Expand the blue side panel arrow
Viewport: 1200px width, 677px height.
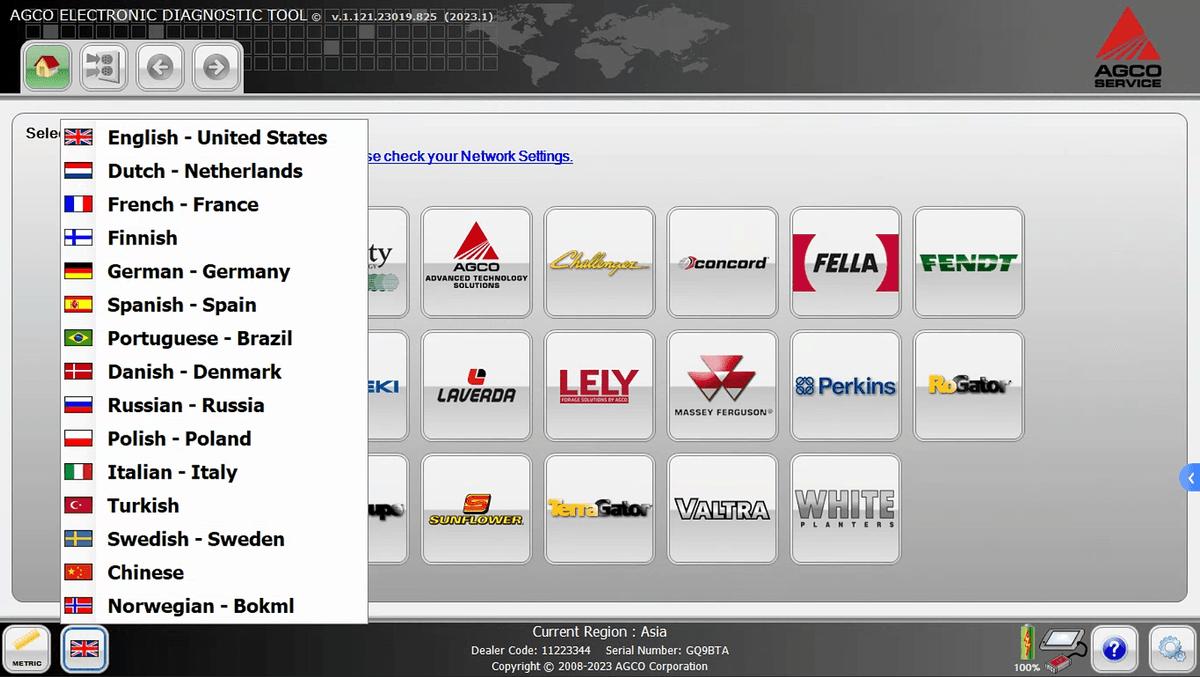pyautogui.click(x=1190, y=478)
